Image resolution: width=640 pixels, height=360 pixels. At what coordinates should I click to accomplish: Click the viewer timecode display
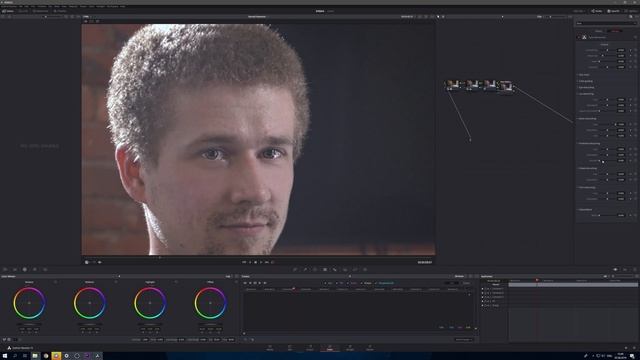tap(424, 262)
